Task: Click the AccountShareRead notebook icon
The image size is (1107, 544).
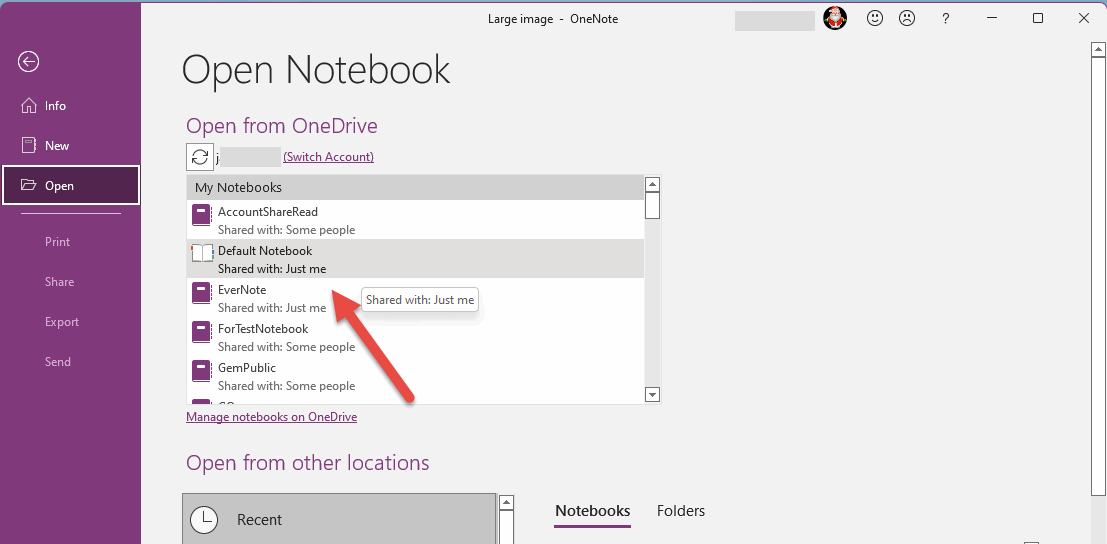Action: (202, 220)
